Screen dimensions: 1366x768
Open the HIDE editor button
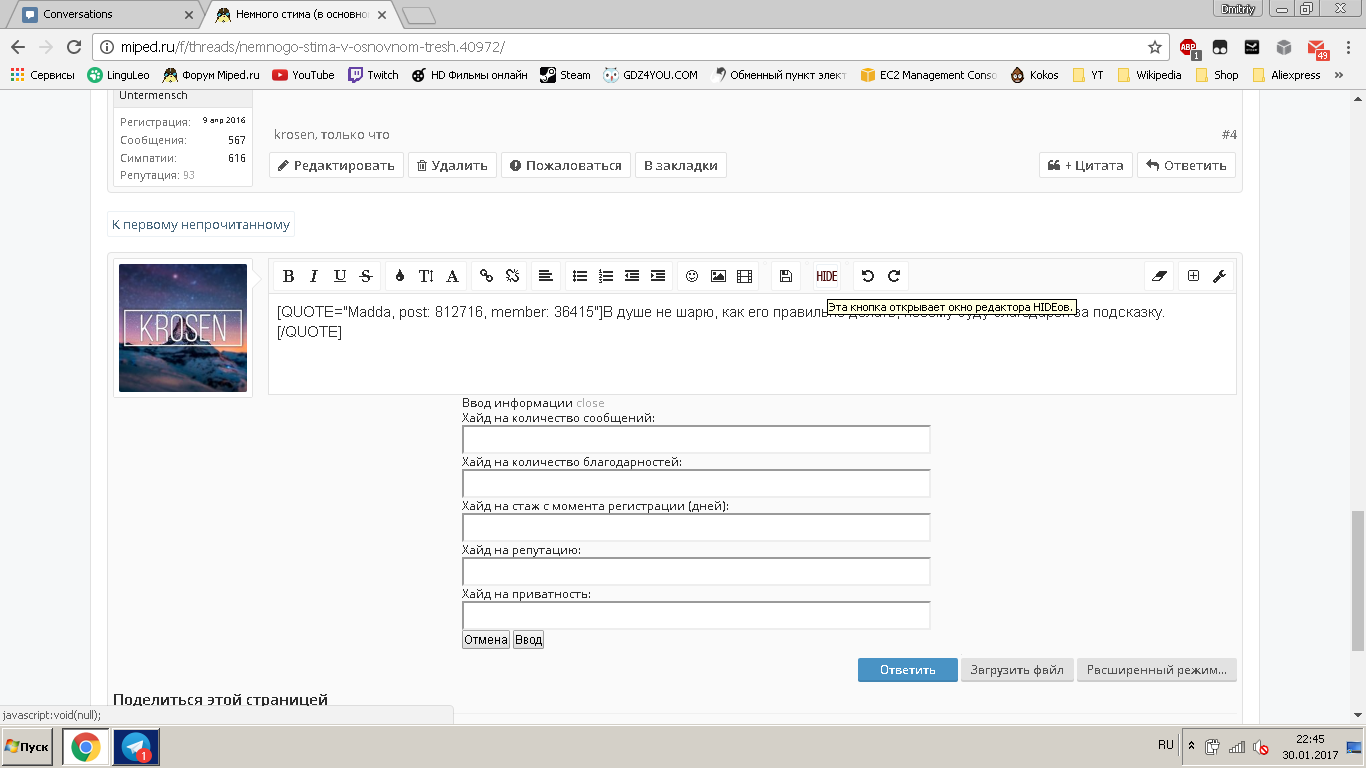click(827, 276)
